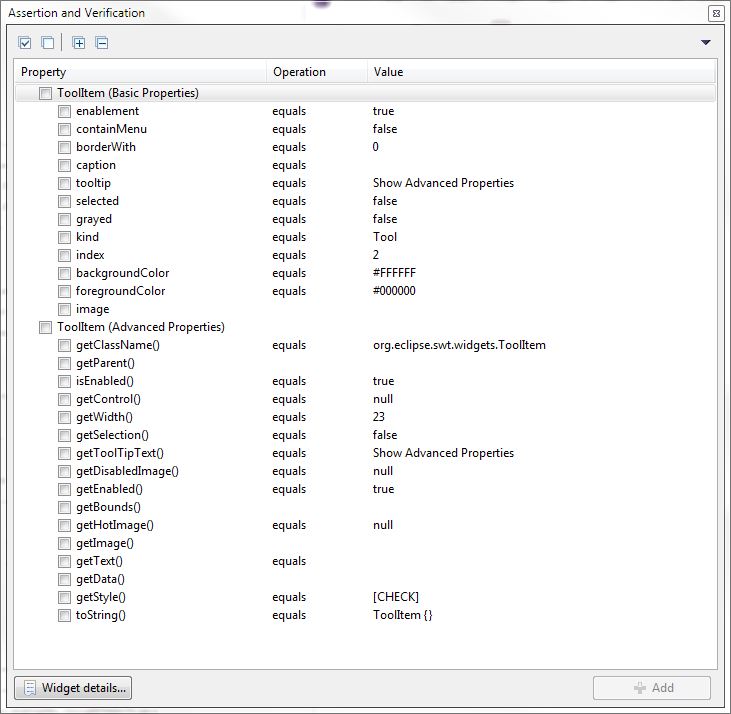Check the ToolItem (Basic Properties) group checkbox
Screen dimensions: 731x714
click(45, 93)
